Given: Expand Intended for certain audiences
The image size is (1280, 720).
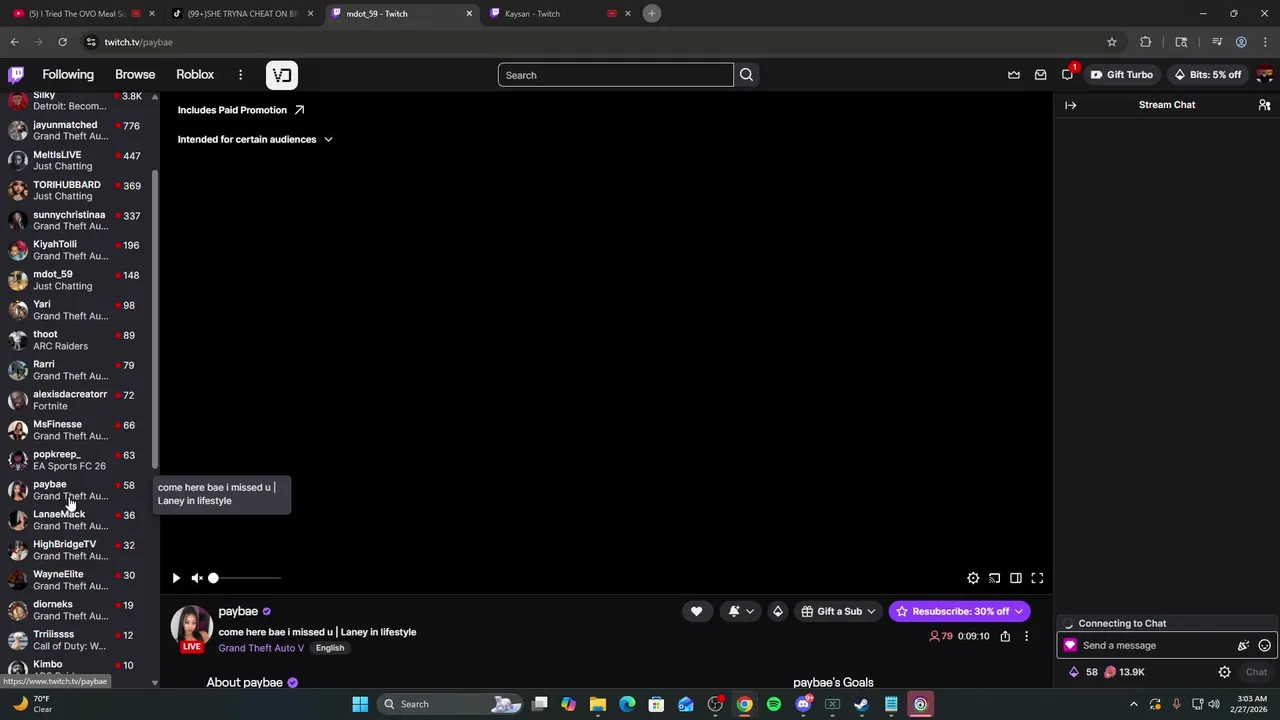Looking at the screenshot, I should click(255, 139).
